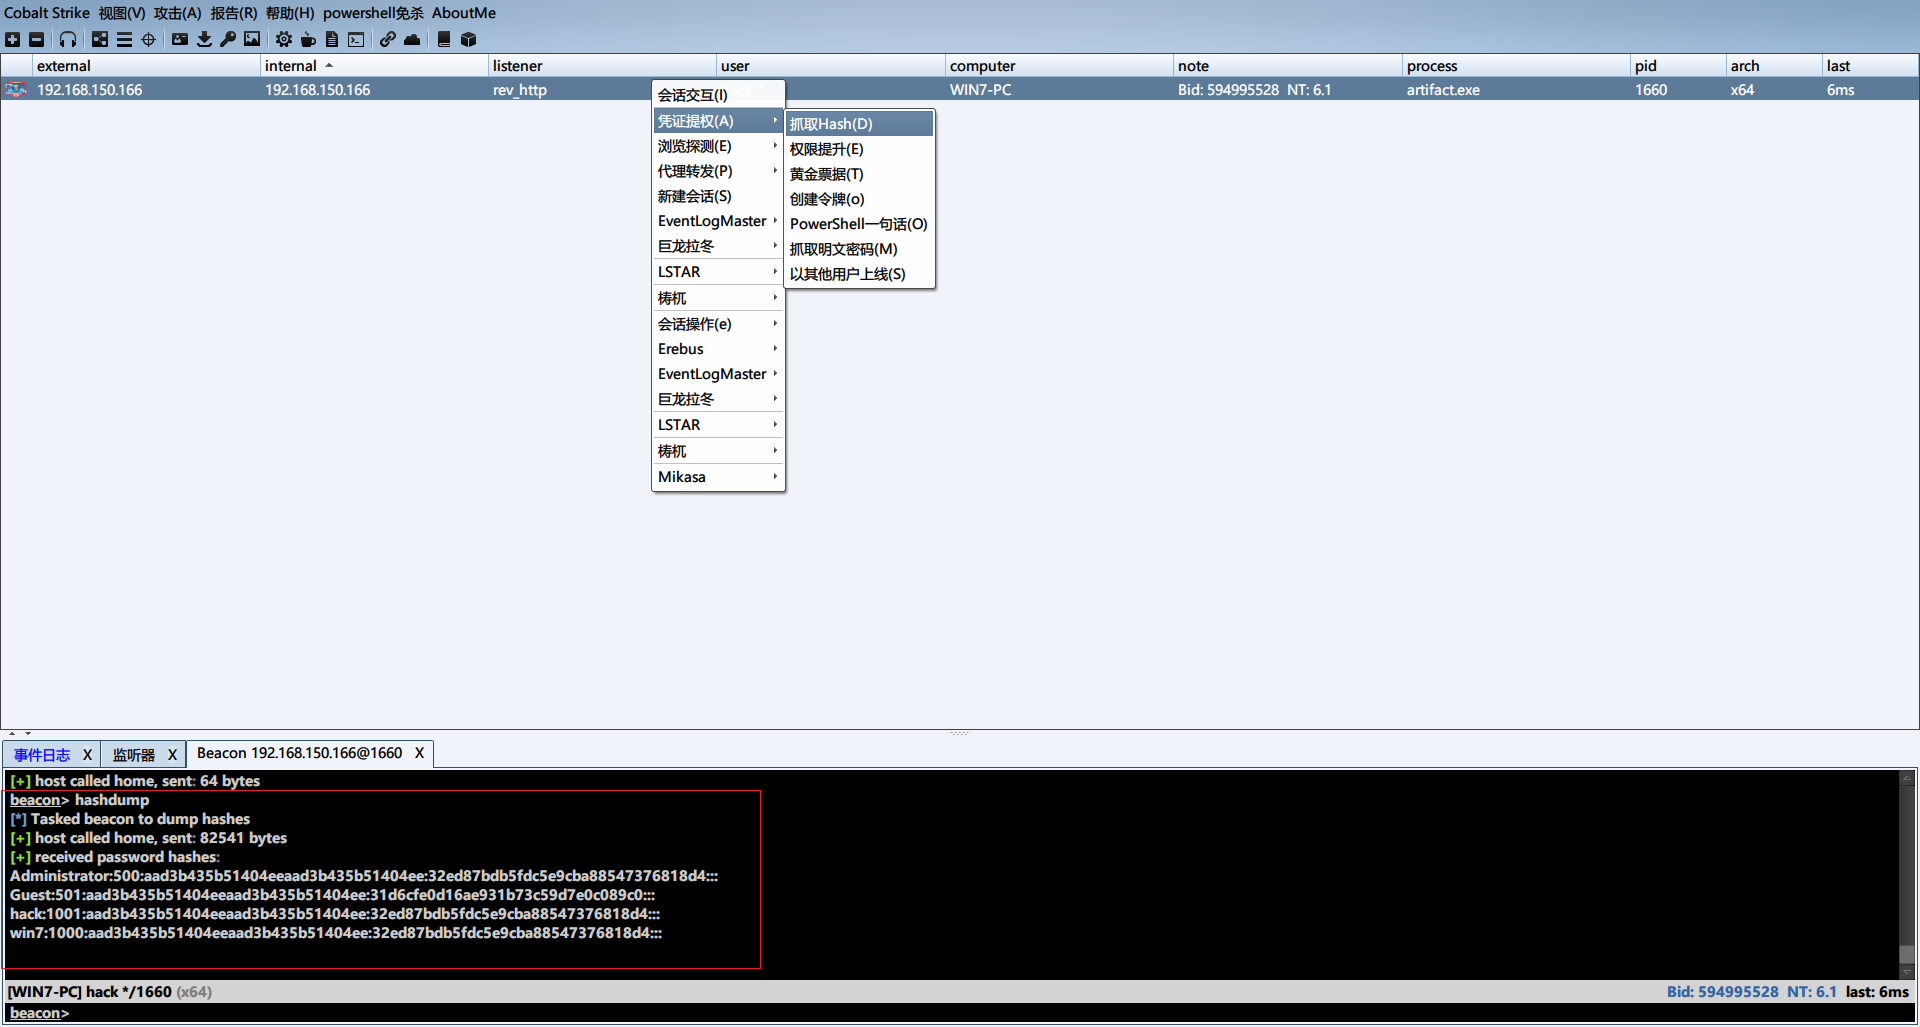The image size is (1920, 1027).
Task: Sort by the process column header
Action: [x=1516, y=66]
